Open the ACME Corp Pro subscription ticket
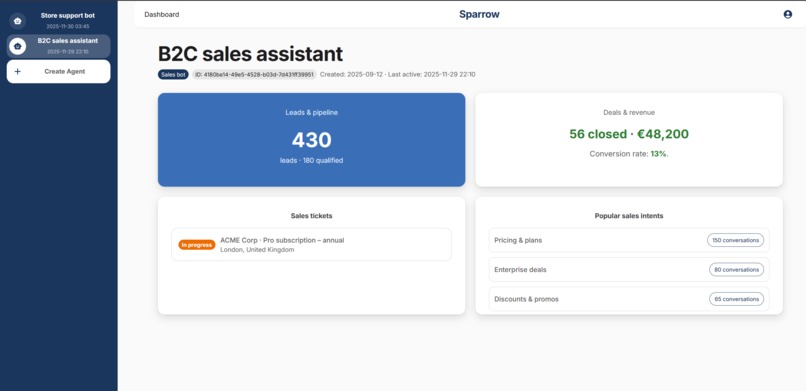Screen dimensions: 806x391 (x=312, y=245)
